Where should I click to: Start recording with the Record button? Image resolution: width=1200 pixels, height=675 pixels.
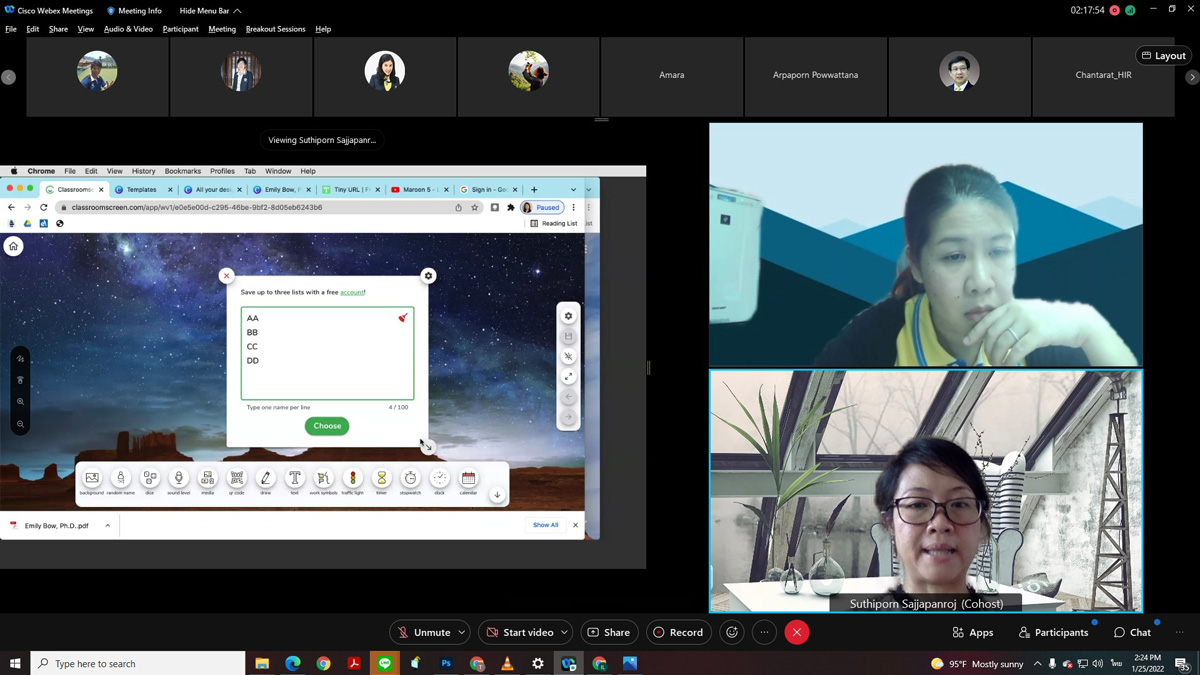tap(678, 632)
